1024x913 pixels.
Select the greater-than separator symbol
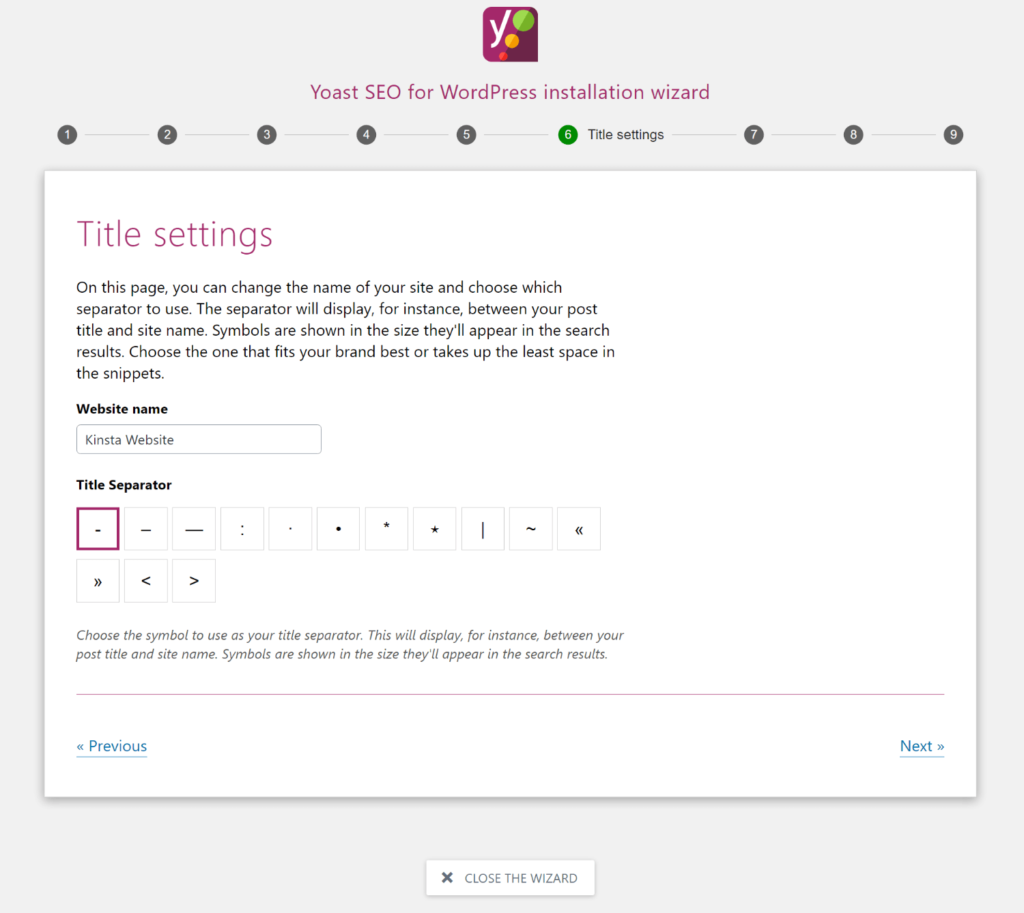(193, 580)
